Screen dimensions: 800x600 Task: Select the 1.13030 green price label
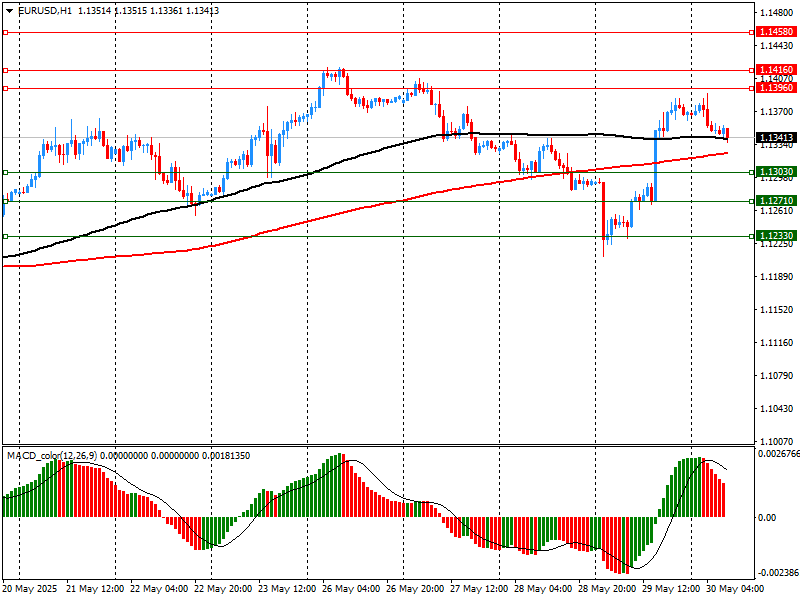(776, 172)
